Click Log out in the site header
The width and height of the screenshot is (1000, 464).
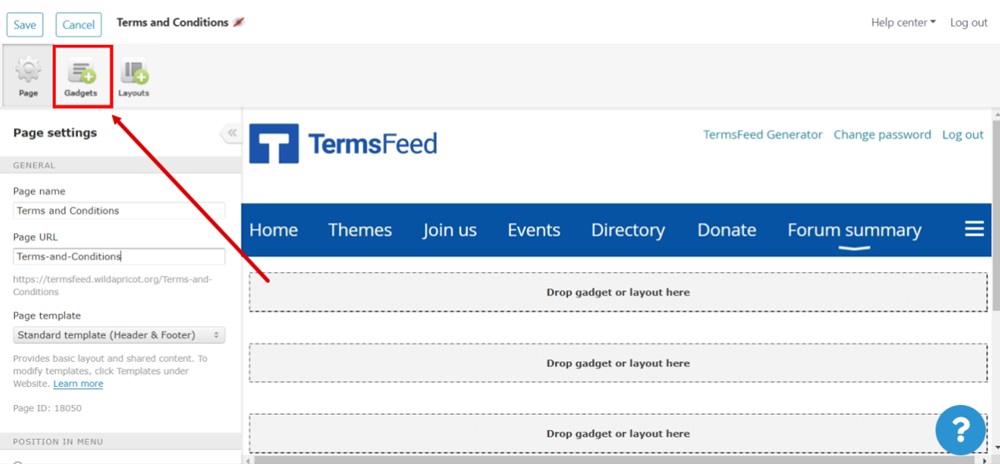click(x=963, y=134)
